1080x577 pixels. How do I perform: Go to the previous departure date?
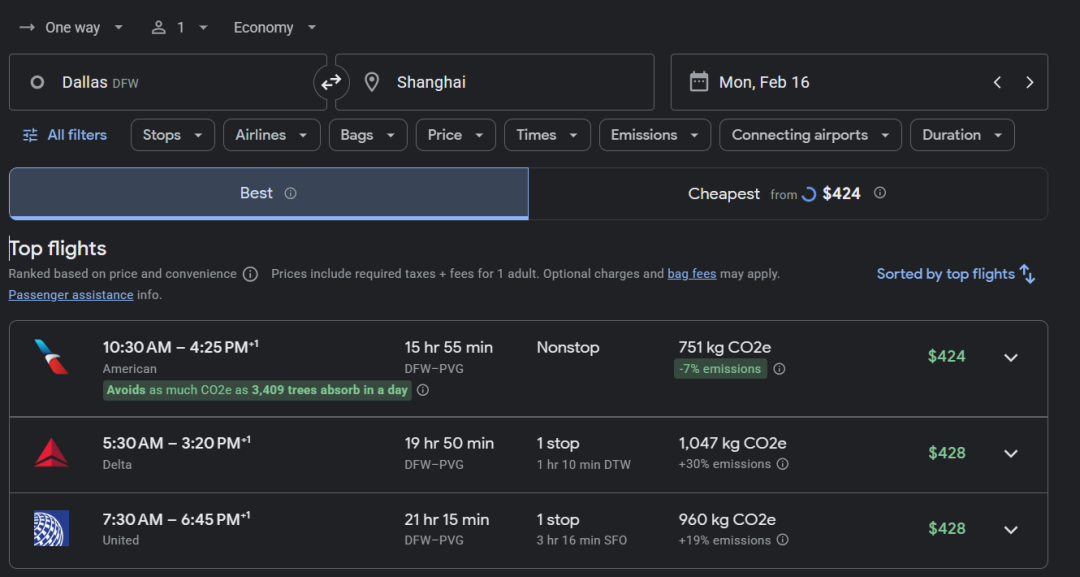pos(997,82)
